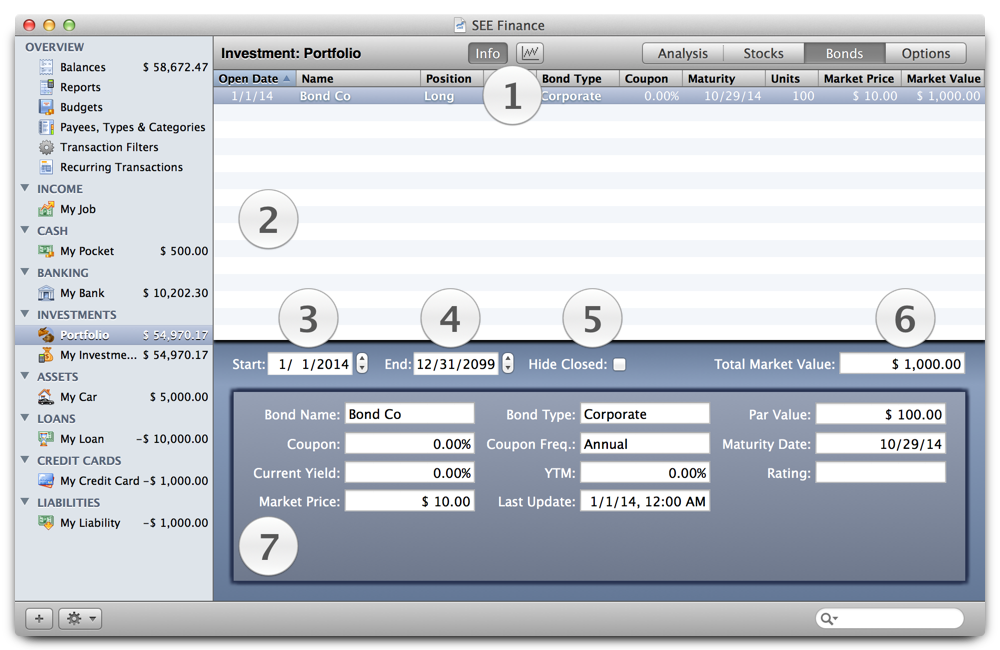The height and width of the screenshot is (650, 1000).
Task: Collapse the LIABILITIES section
Action: tap(26, 501)
